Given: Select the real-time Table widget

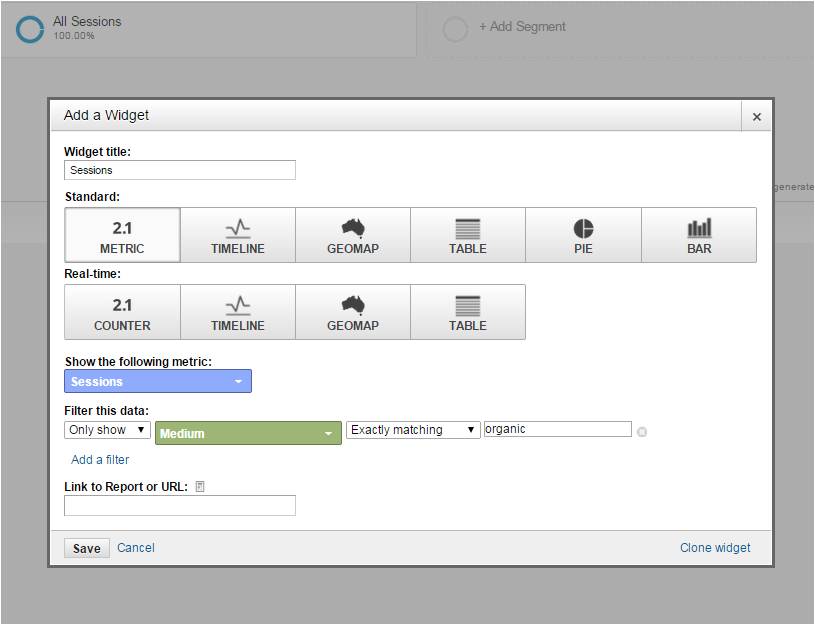Looking at the screenshot, I should [x=468, y=312].
